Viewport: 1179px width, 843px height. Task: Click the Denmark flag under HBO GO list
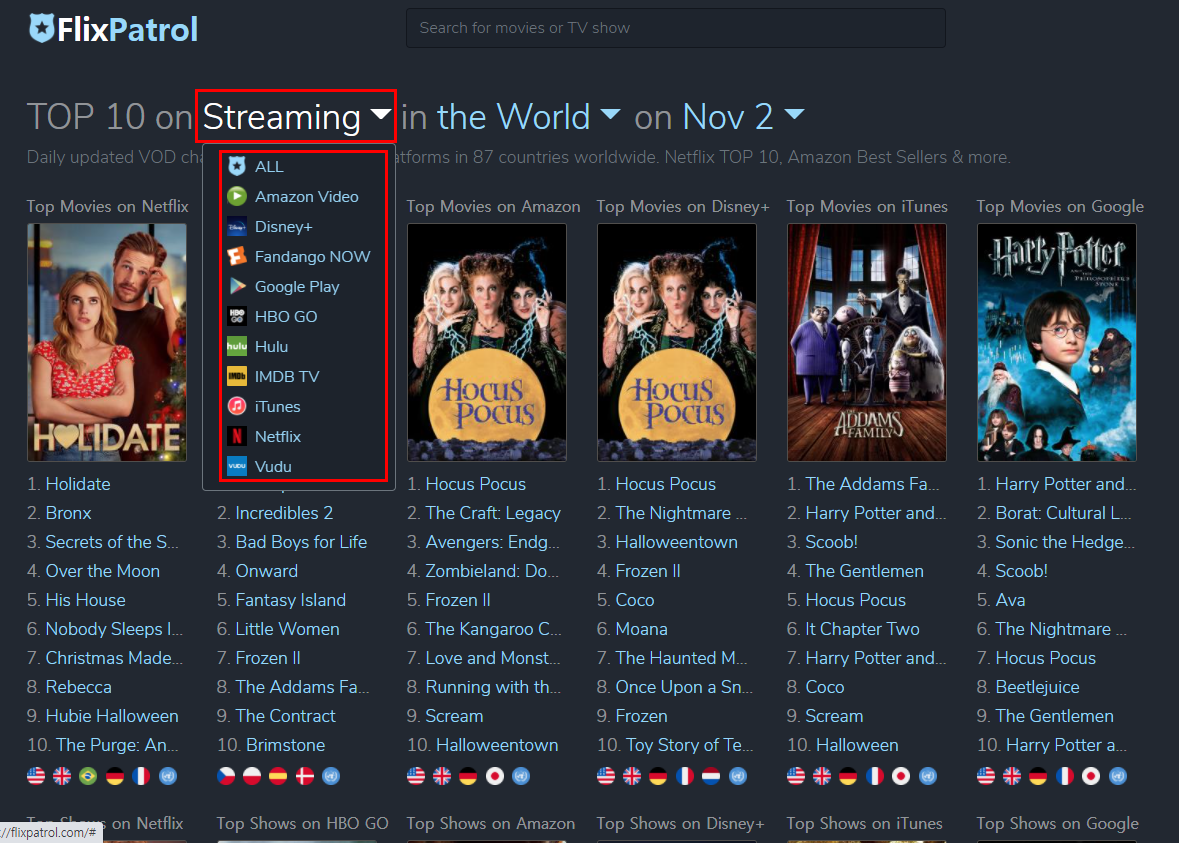pyautogui.click(x=305, y=776)
